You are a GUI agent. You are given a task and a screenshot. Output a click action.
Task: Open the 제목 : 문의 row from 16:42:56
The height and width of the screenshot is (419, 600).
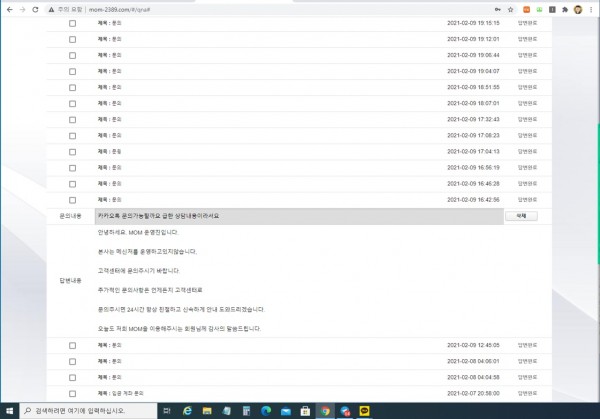point(109,200)
